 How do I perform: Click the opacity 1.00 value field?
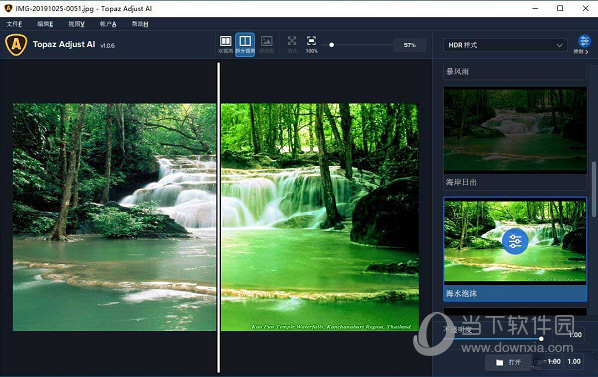coord(575,335)
